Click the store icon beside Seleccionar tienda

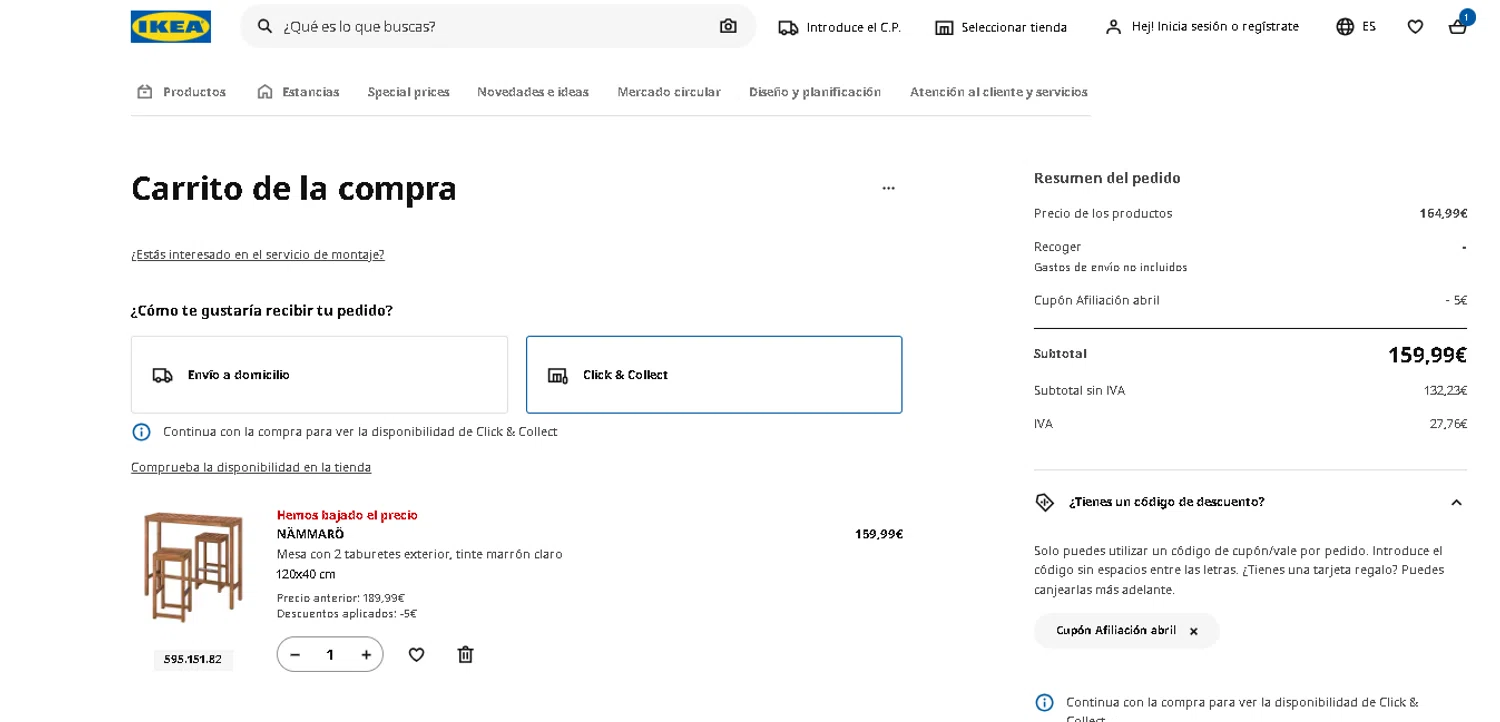[944, 28]
